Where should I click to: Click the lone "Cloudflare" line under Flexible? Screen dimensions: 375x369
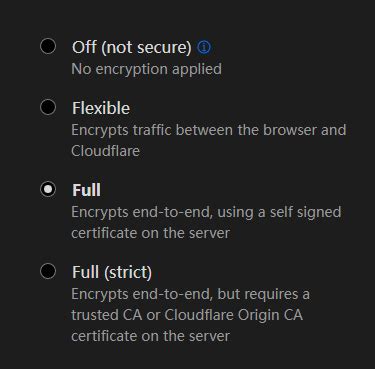[x=105, y=151]
